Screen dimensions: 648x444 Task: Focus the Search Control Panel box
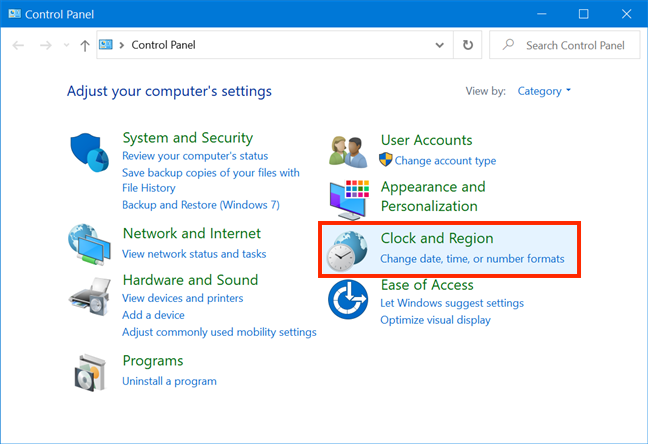coord(565,45)
